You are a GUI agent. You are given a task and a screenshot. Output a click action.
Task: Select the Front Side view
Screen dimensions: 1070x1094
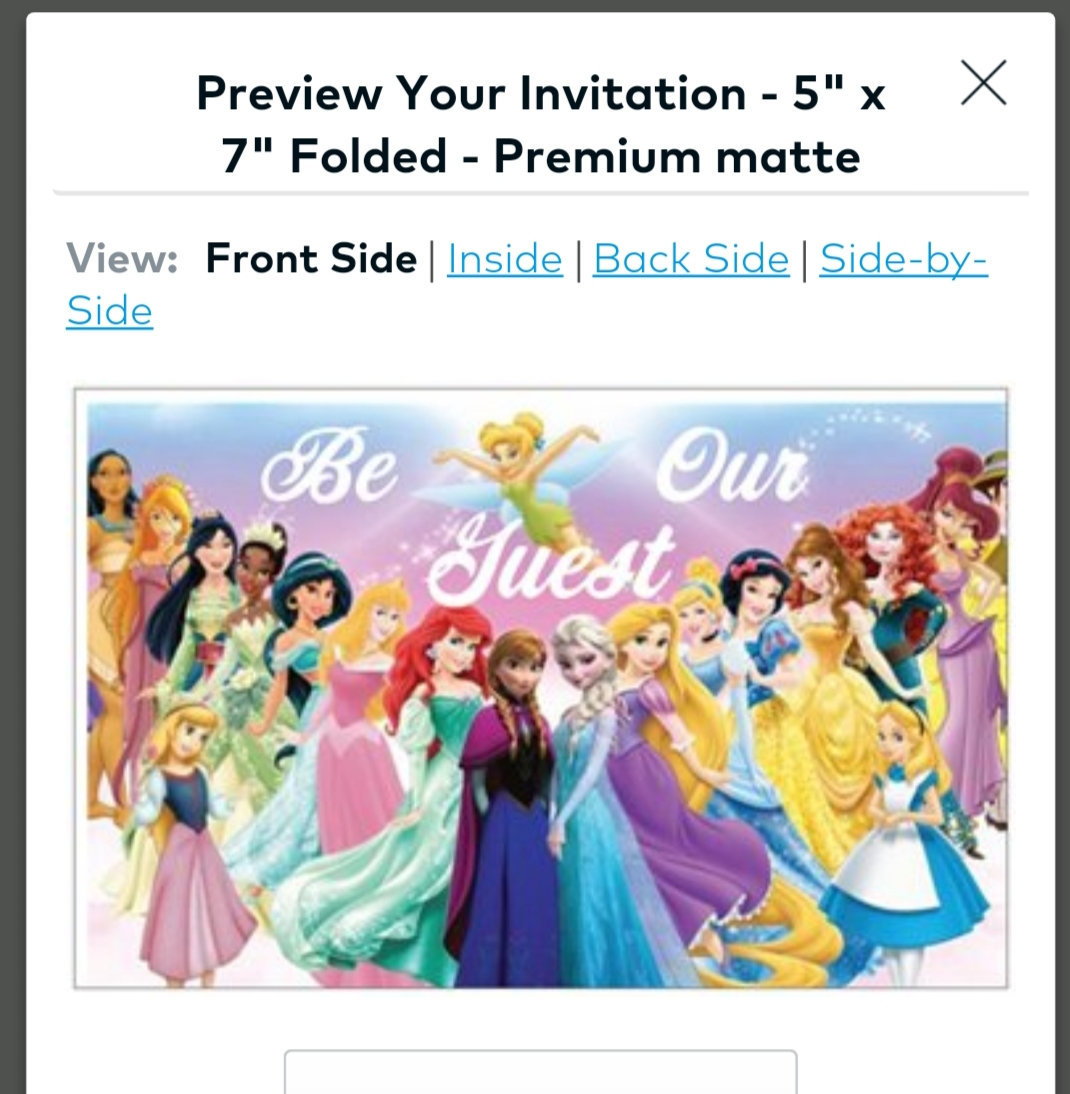coord(311,259)
